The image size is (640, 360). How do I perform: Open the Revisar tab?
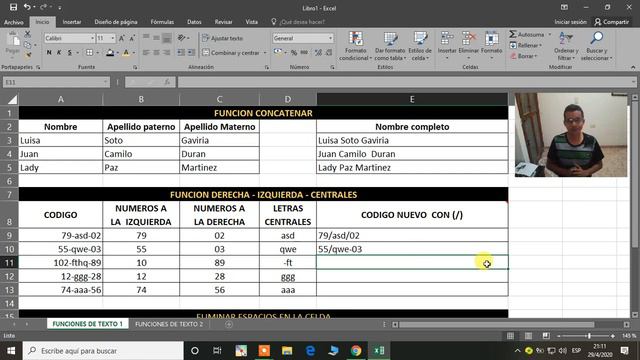pos(223,22)
